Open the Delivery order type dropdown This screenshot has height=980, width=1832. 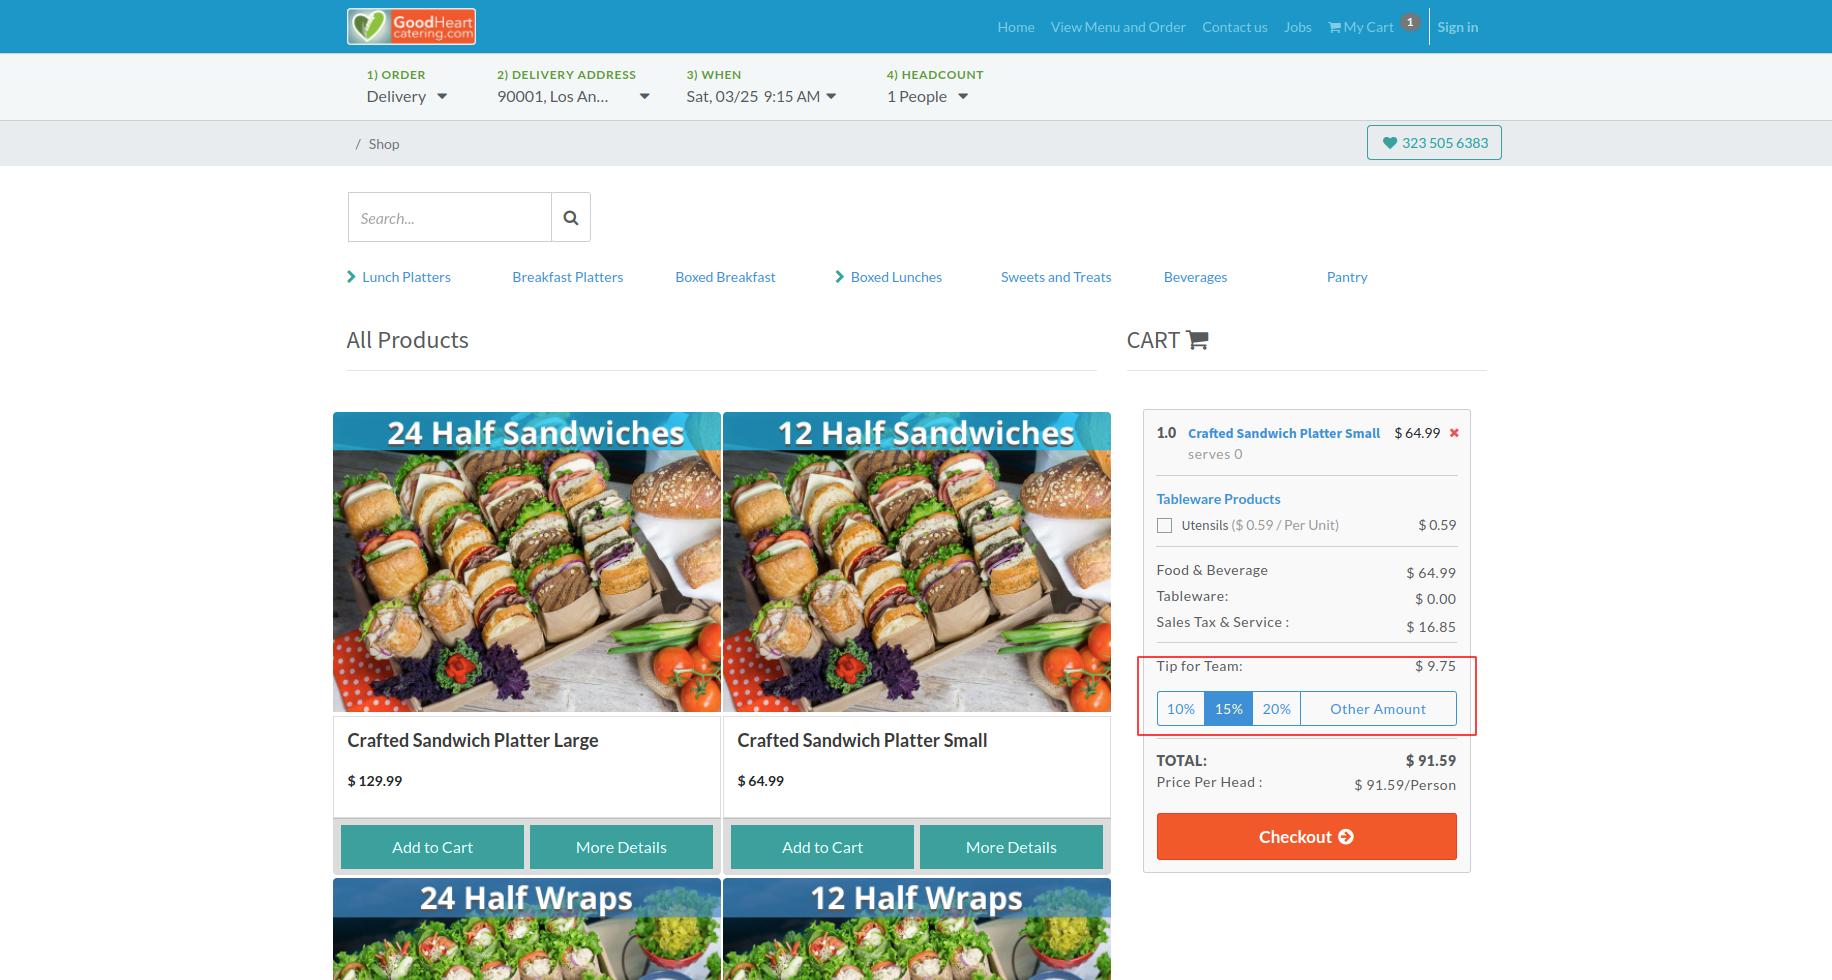tap(407, 97)
